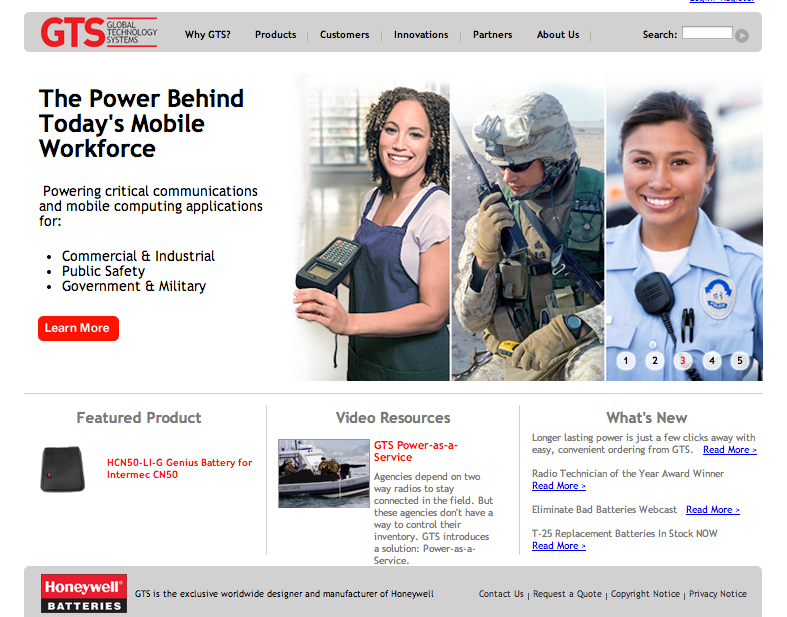Go to the Innovations menu
Image resolution: width=787 pixels, height=617 pixels.
click(421, 35)
